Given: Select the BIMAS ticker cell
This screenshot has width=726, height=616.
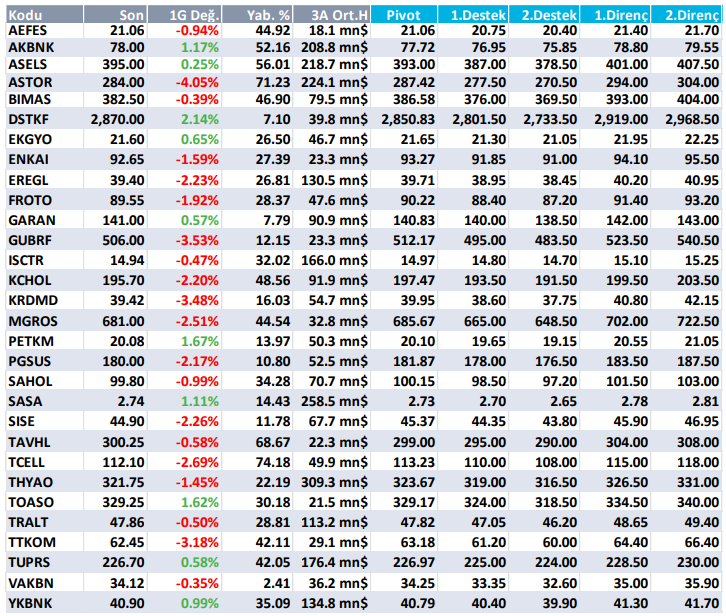Looking at the screenshot, I should 44,100.
